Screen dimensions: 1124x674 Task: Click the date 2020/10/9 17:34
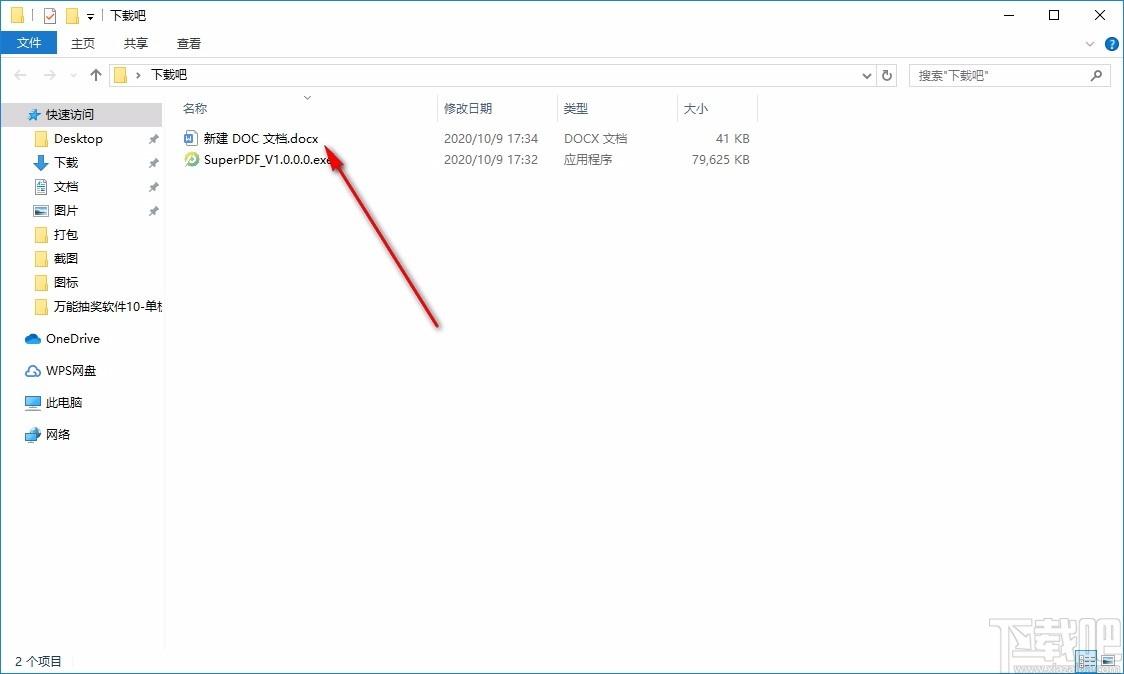(x=491, y=138)
